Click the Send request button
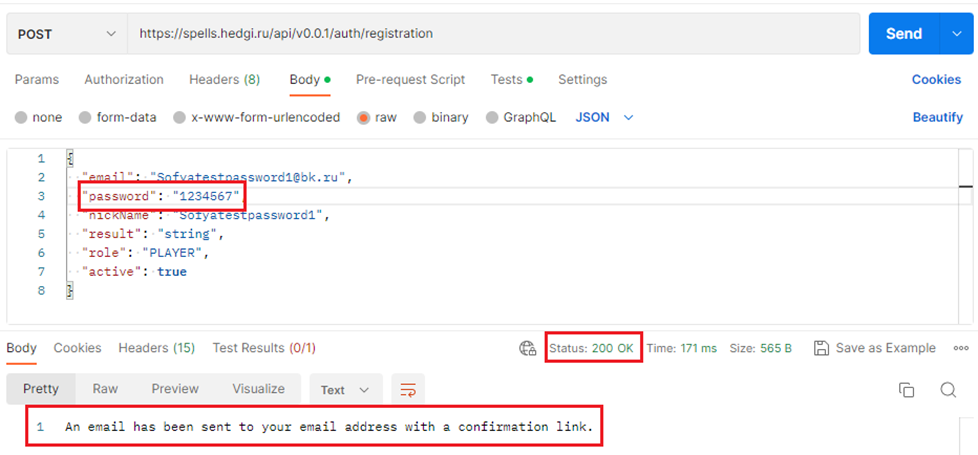 coord(904,34)
